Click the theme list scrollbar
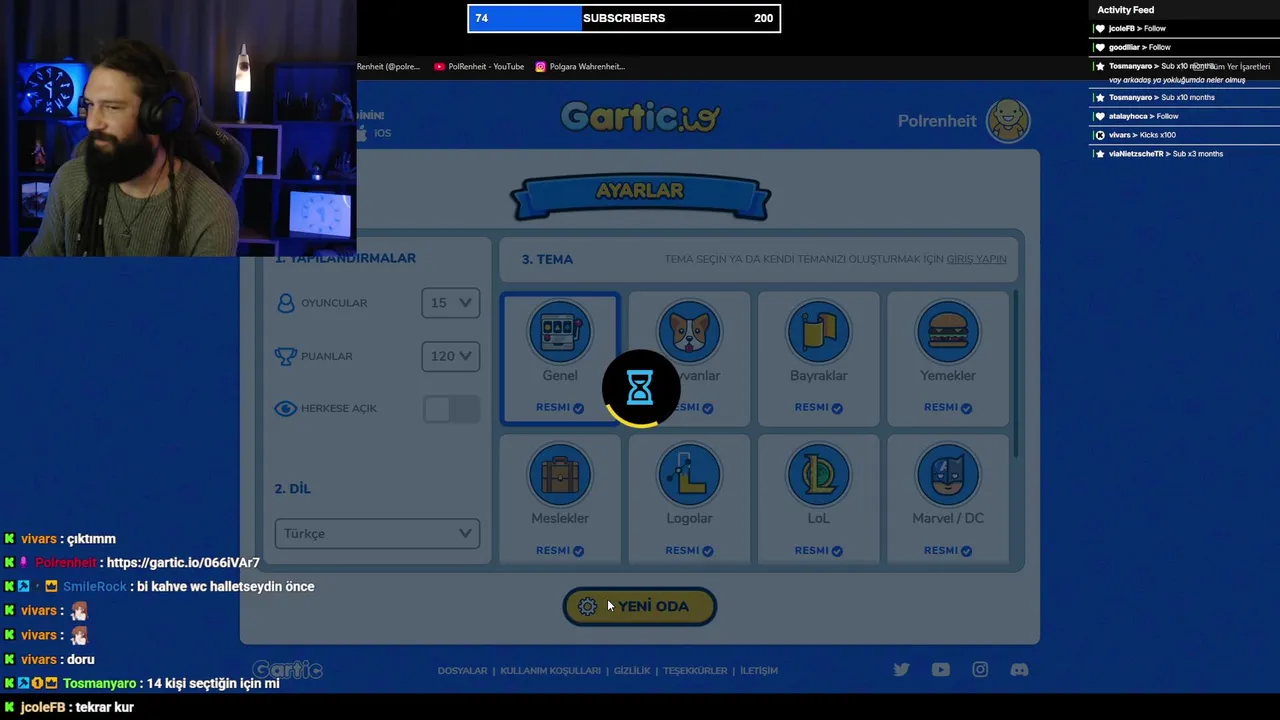 pos(1017,375)
